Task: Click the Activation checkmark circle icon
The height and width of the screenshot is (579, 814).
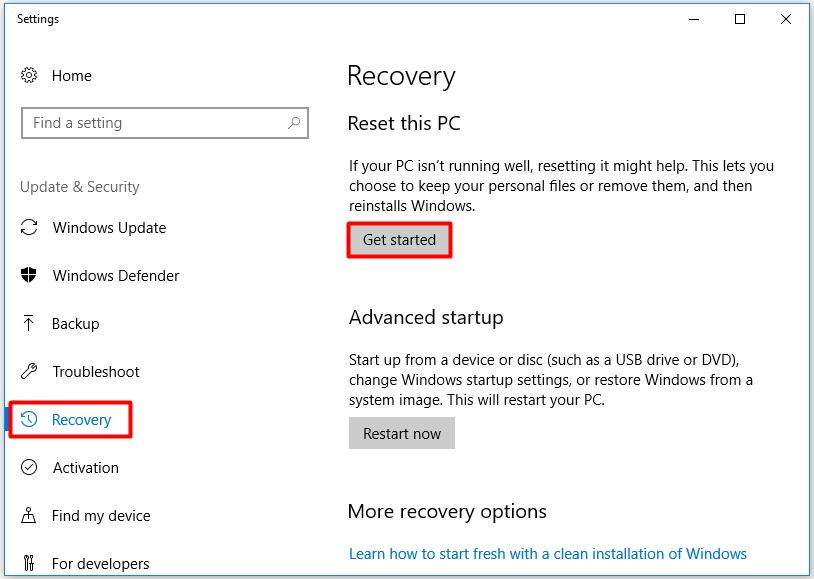Action: (29, 468)
